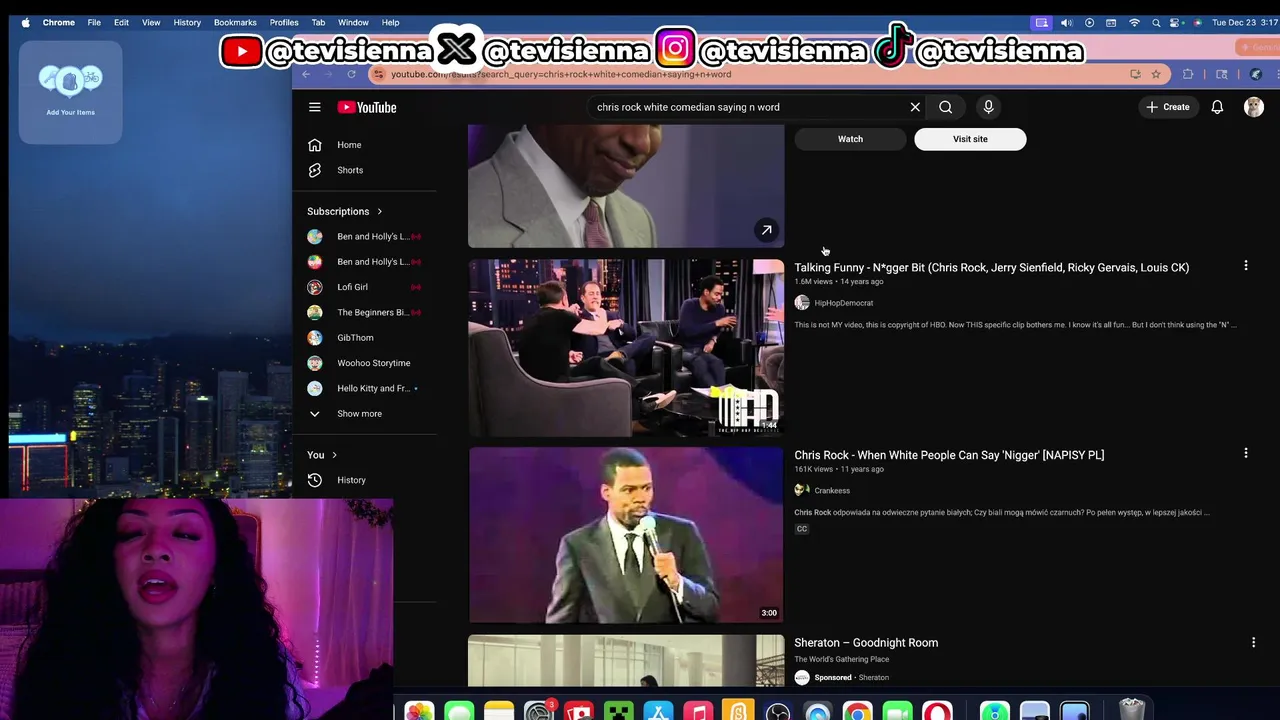
Task: Open Spotlight search in the menu bar
Action: pos(1156,22)
